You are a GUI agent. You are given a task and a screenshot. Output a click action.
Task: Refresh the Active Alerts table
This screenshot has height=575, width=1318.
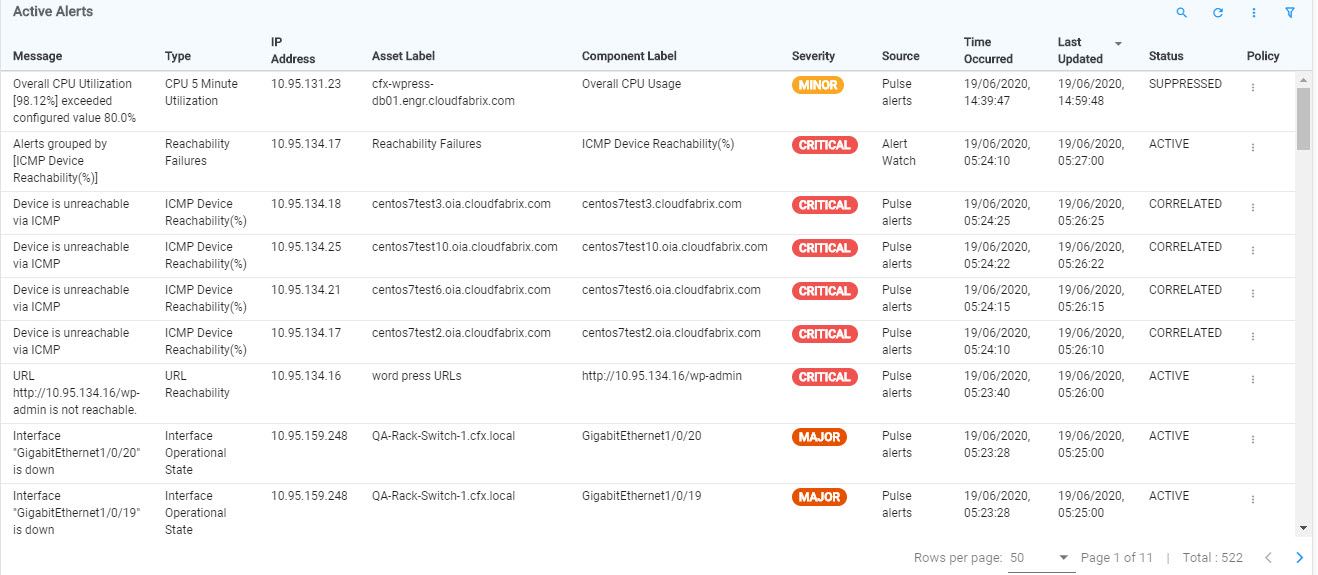[1218, 13]
